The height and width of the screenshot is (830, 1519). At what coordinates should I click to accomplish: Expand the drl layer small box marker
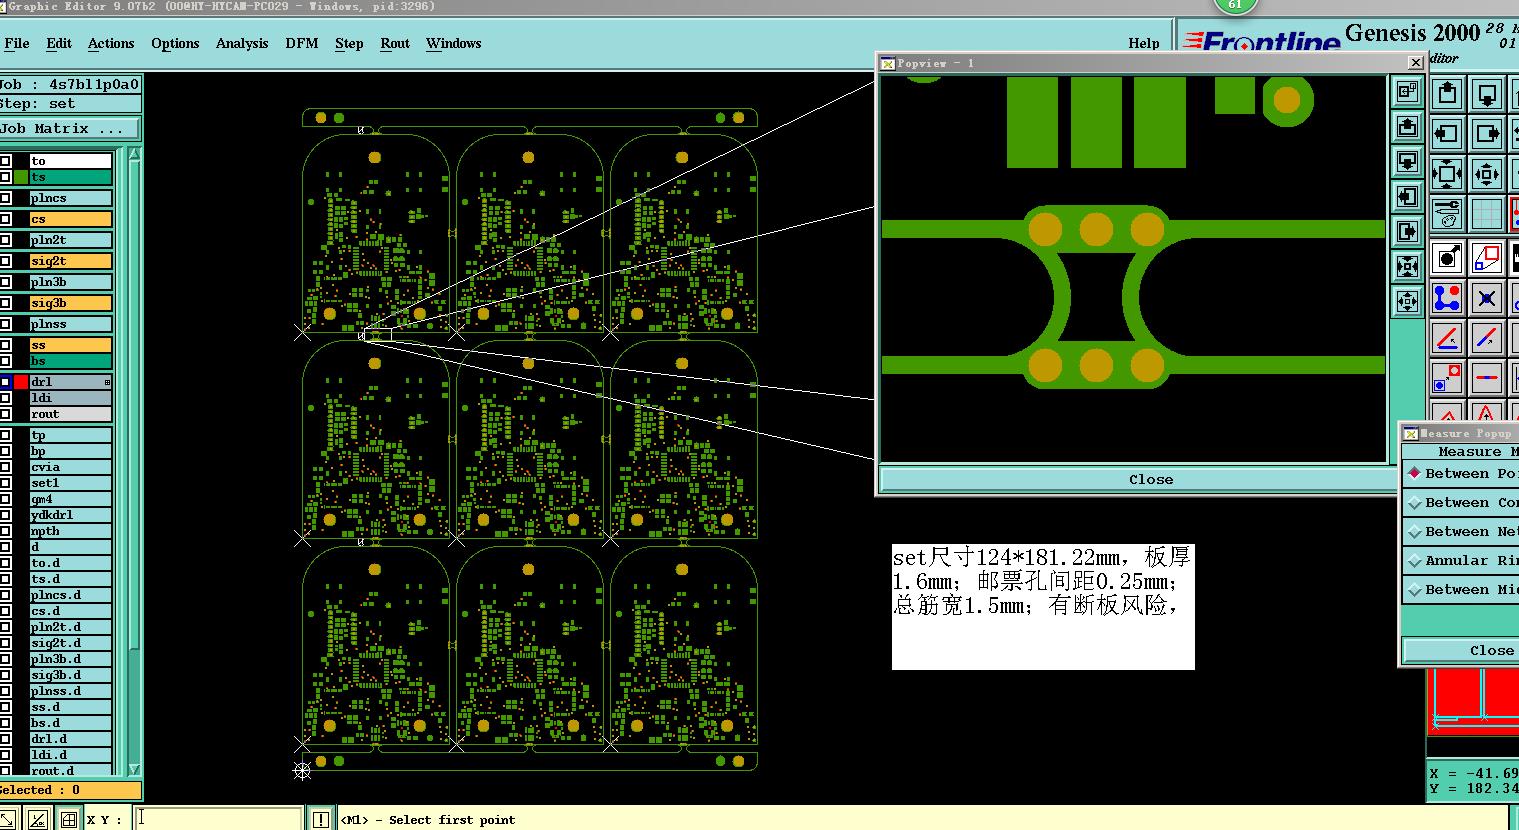(107, 382)
